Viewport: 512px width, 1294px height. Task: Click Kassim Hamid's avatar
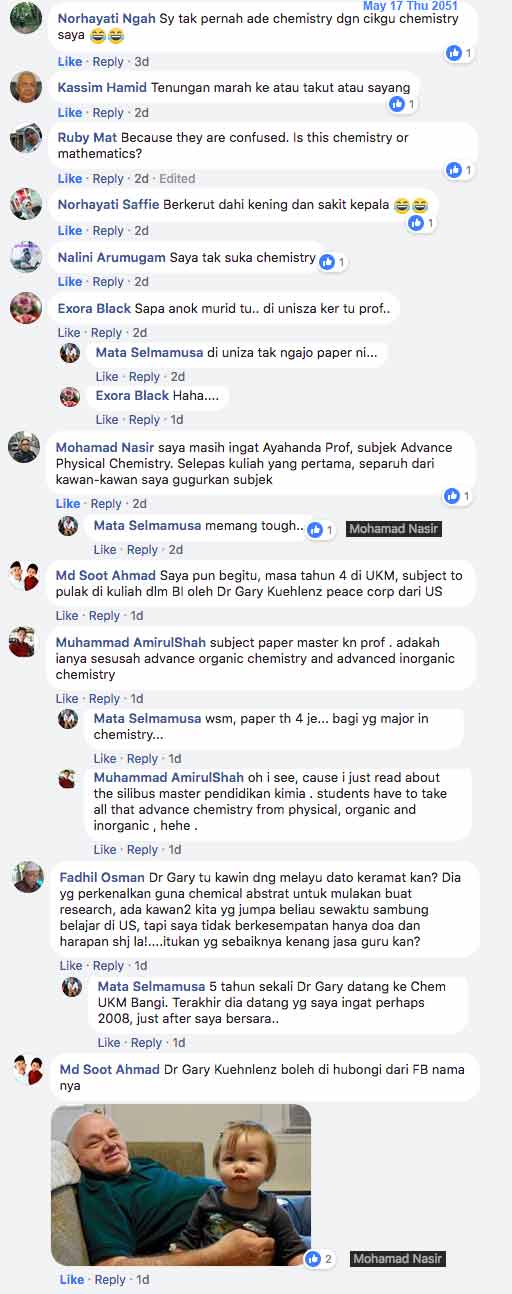click(26, 87)
